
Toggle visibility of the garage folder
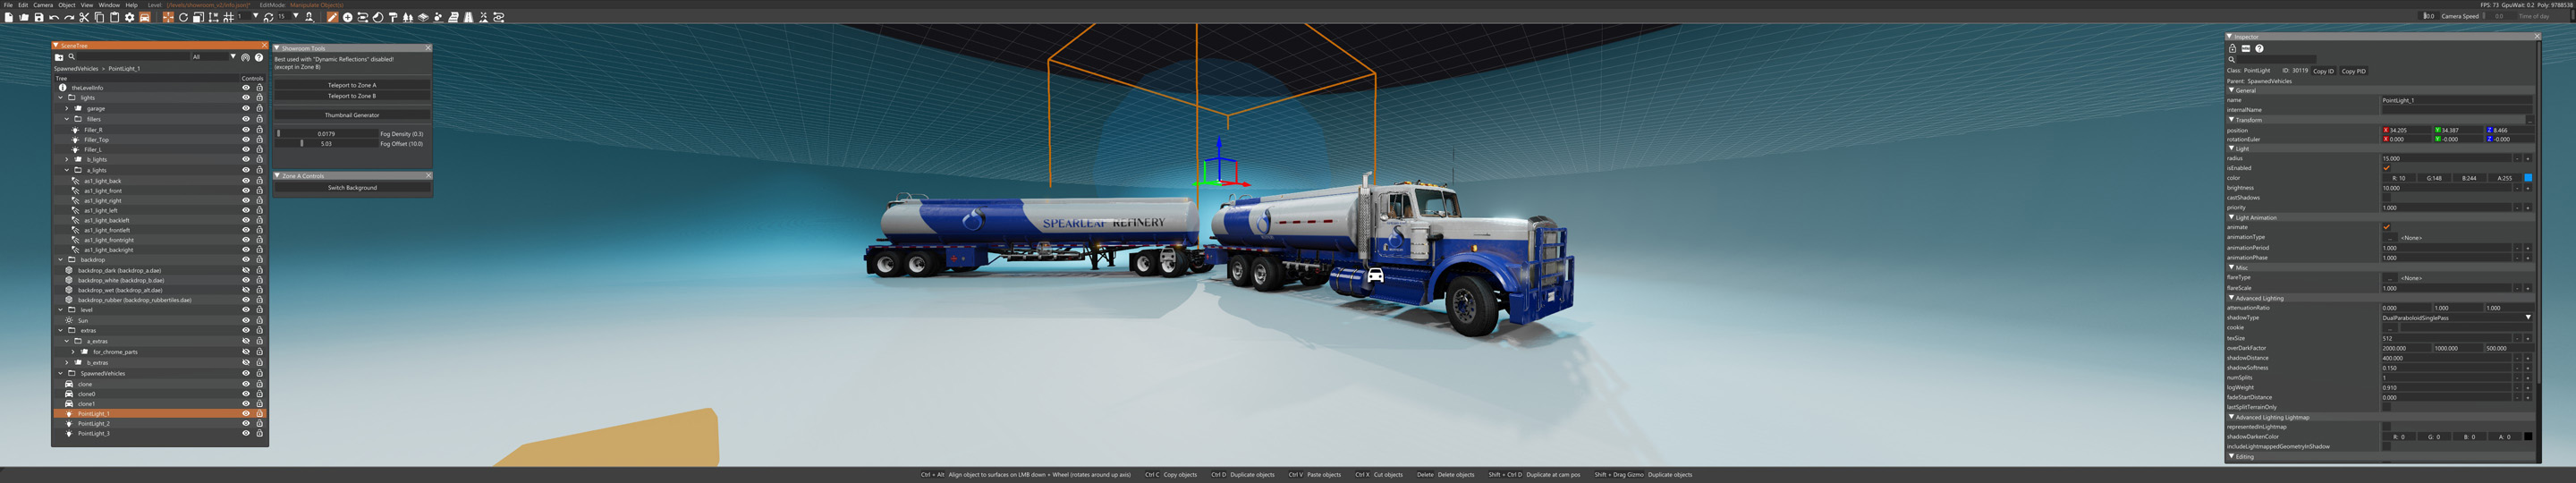point(246,109)
